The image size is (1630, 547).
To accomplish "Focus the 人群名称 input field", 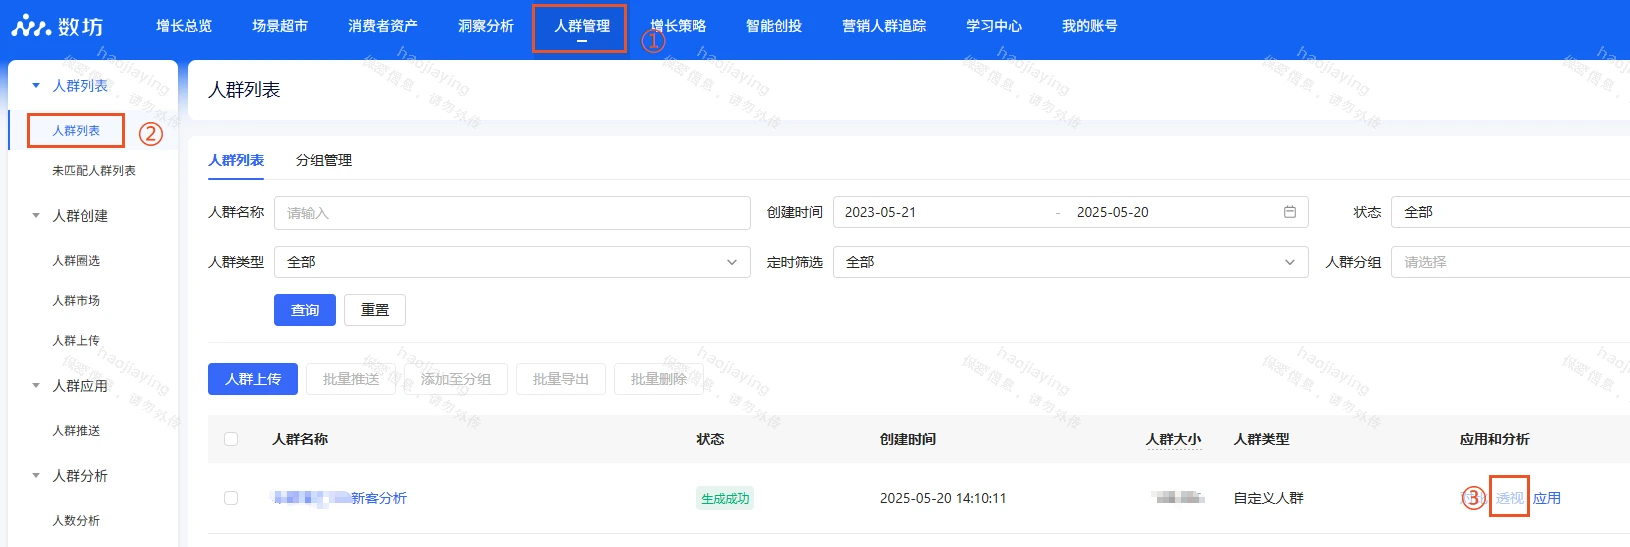I will click(x=512, y=212).
